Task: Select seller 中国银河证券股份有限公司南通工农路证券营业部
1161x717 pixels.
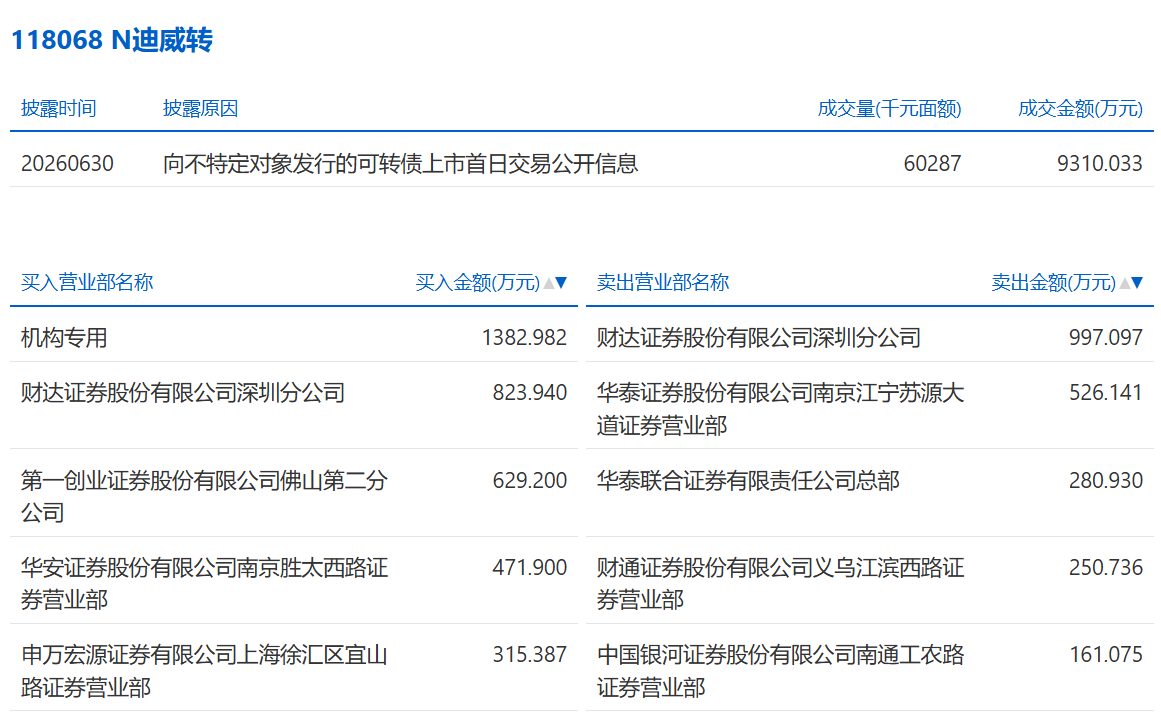Action: pos(780,671)
